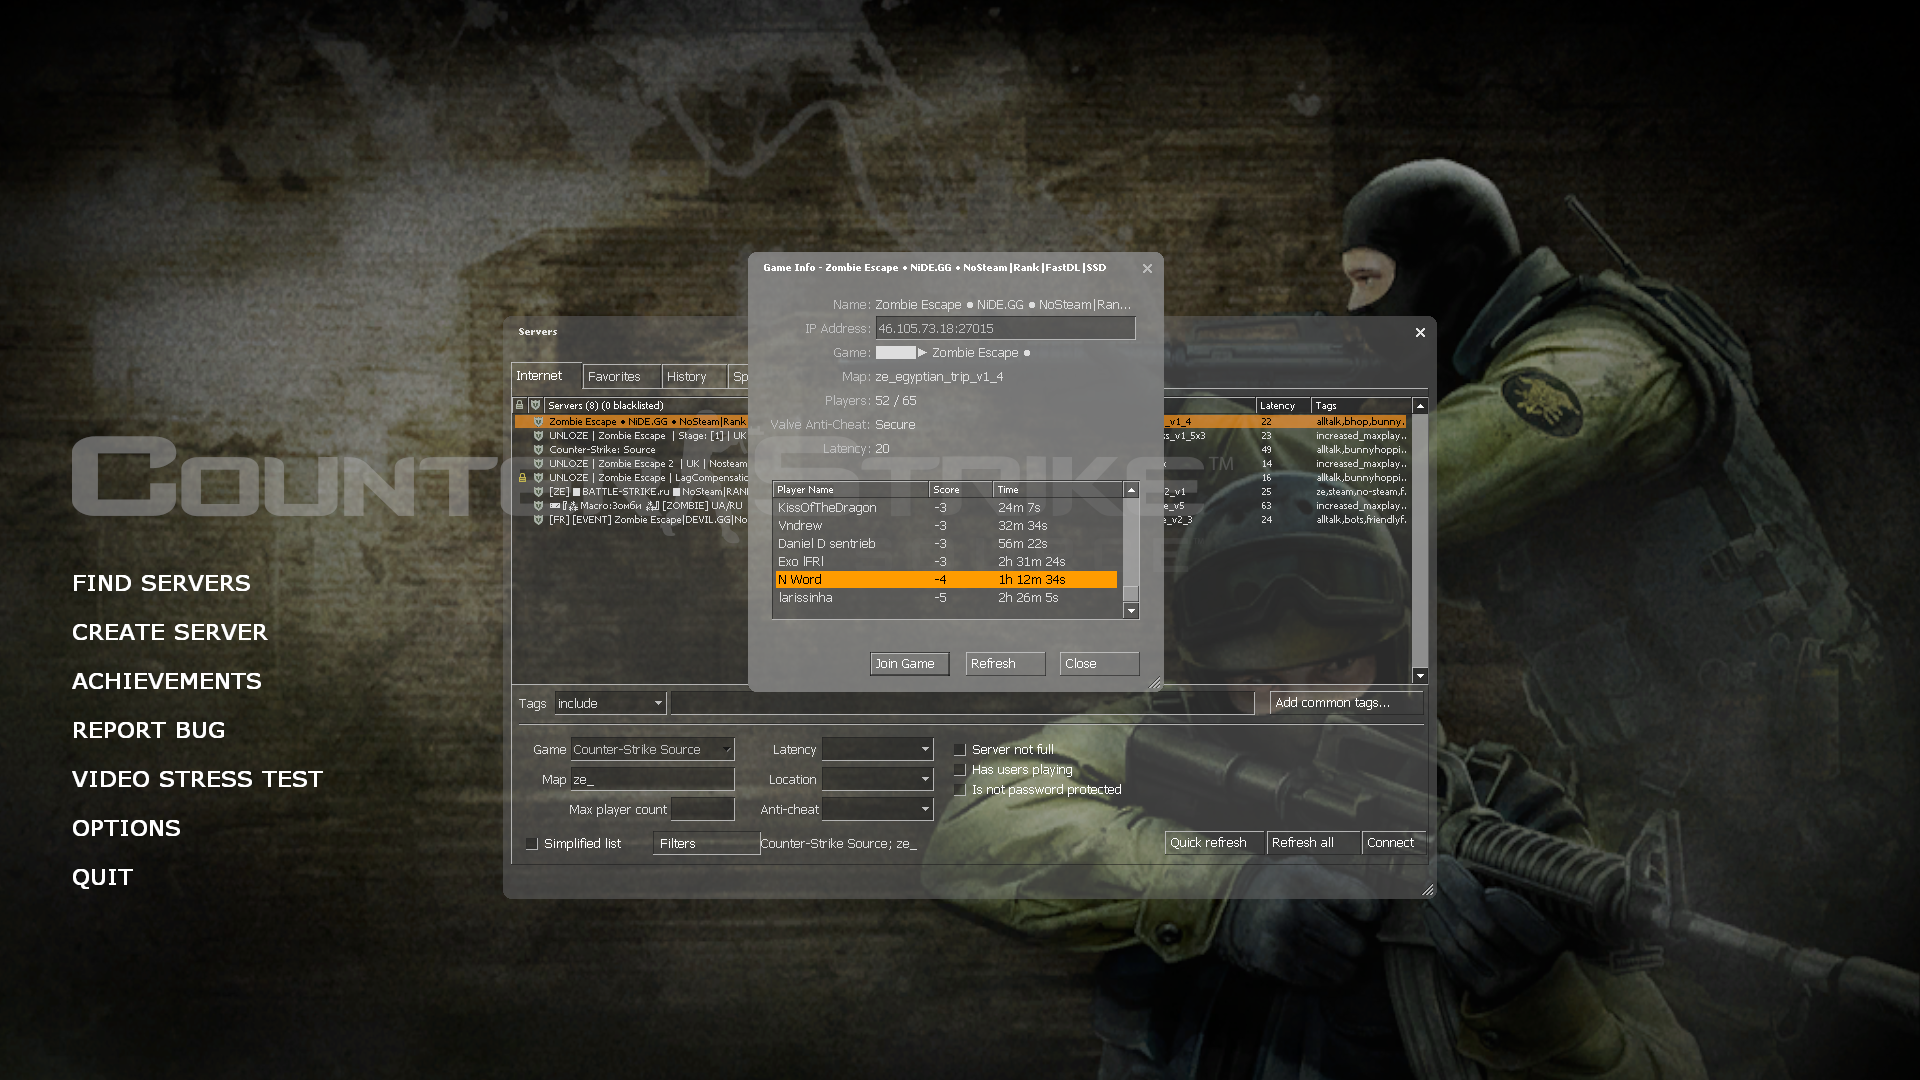Click the password lock column header icon
The image size is (1920, 1080).
(x=519, y=405)
